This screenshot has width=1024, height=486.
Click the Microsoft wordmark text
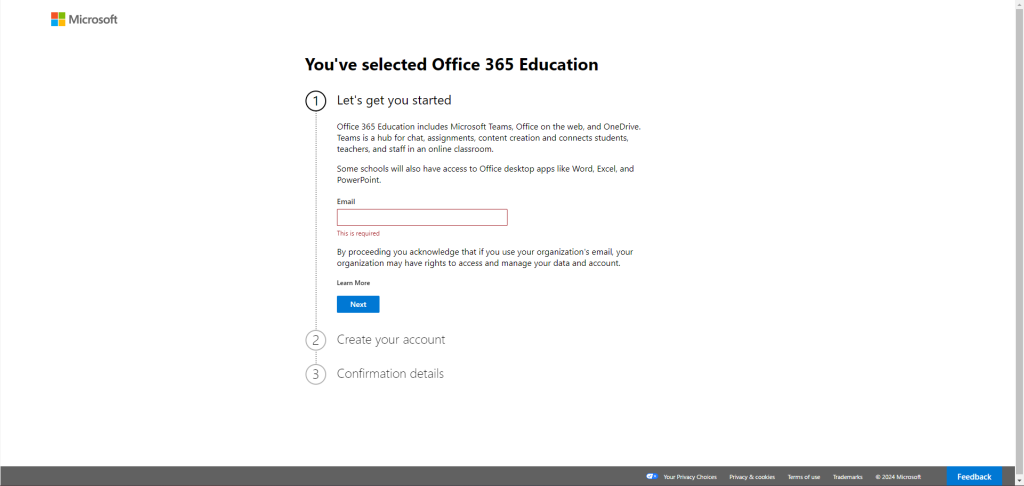point(93,19)
